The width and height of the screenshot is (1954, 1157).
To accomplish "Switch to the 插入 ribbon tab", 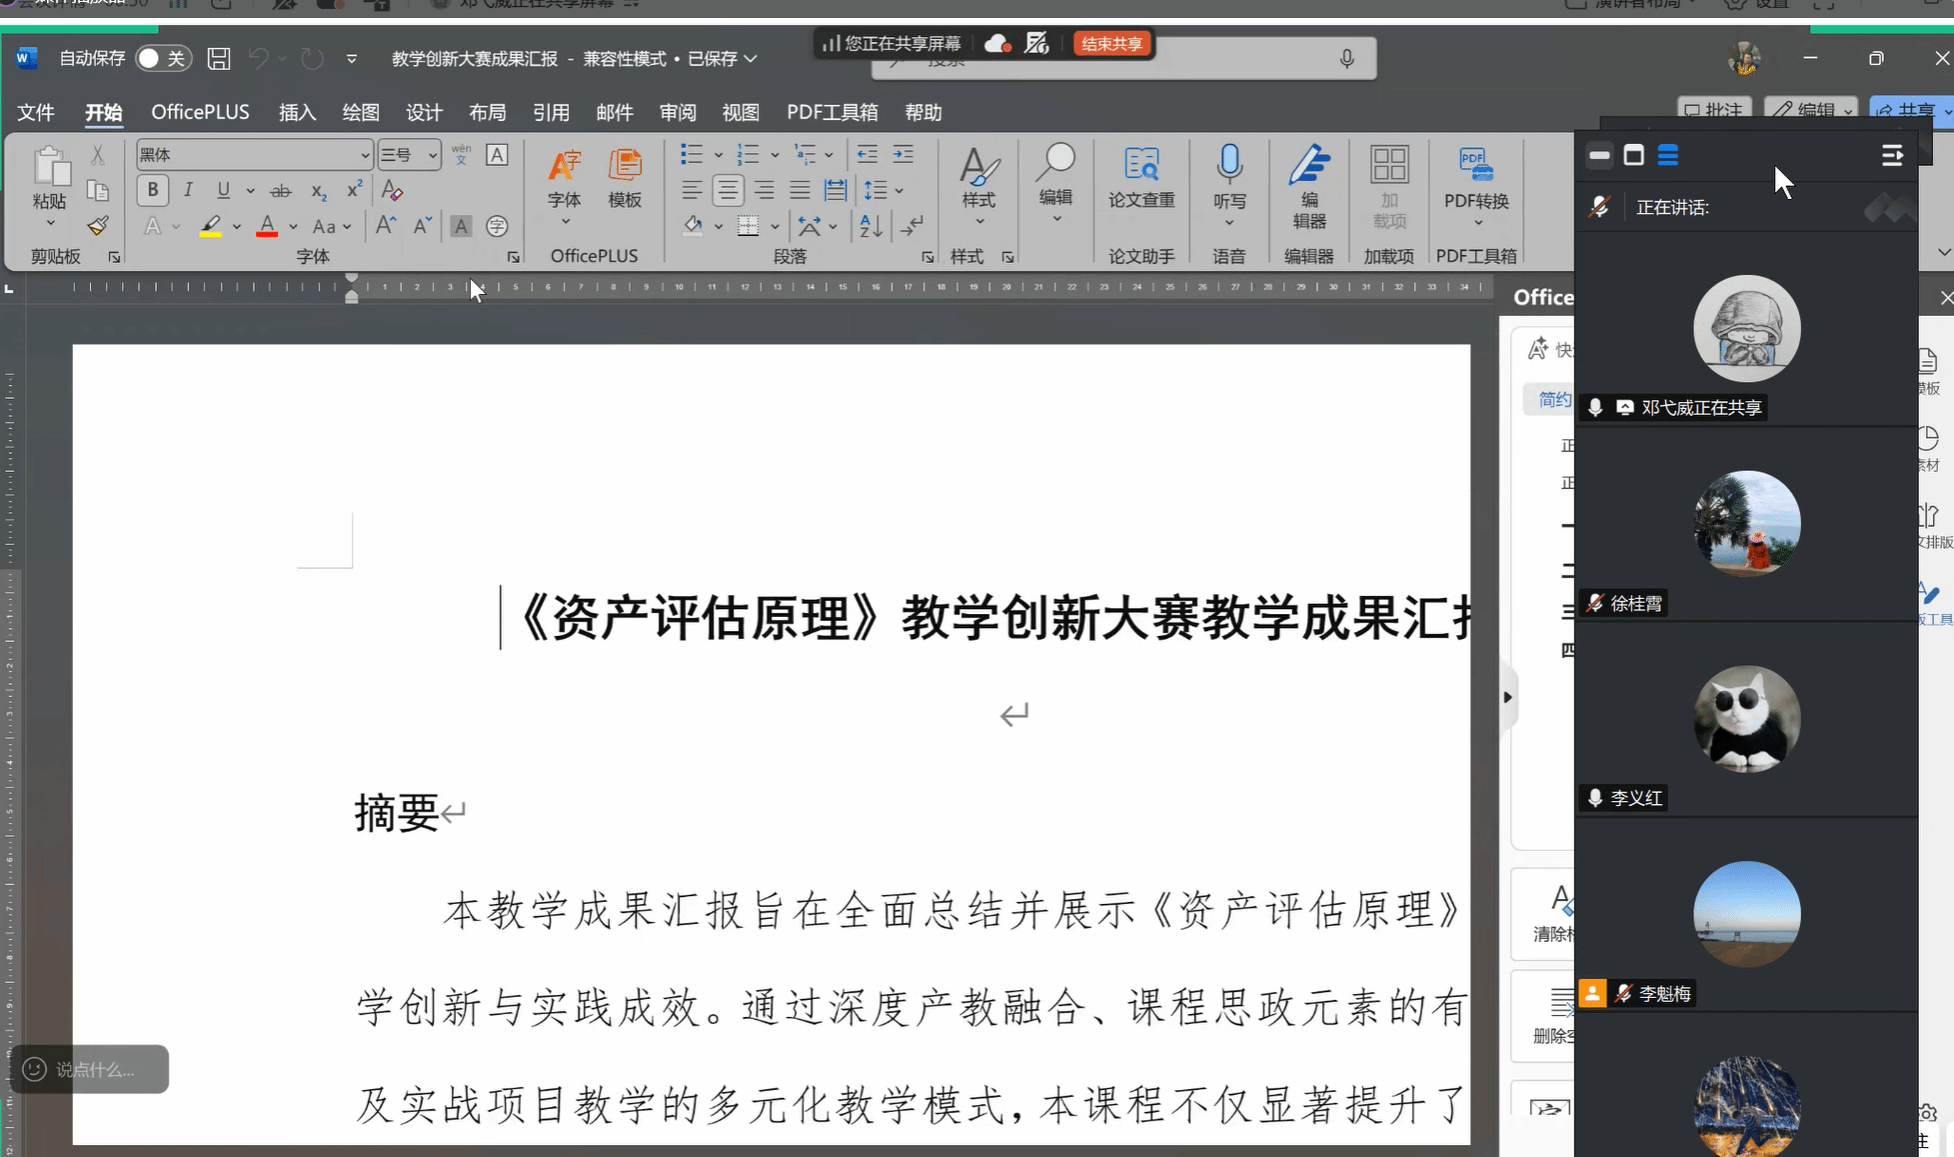I will (x=297, y=112).
